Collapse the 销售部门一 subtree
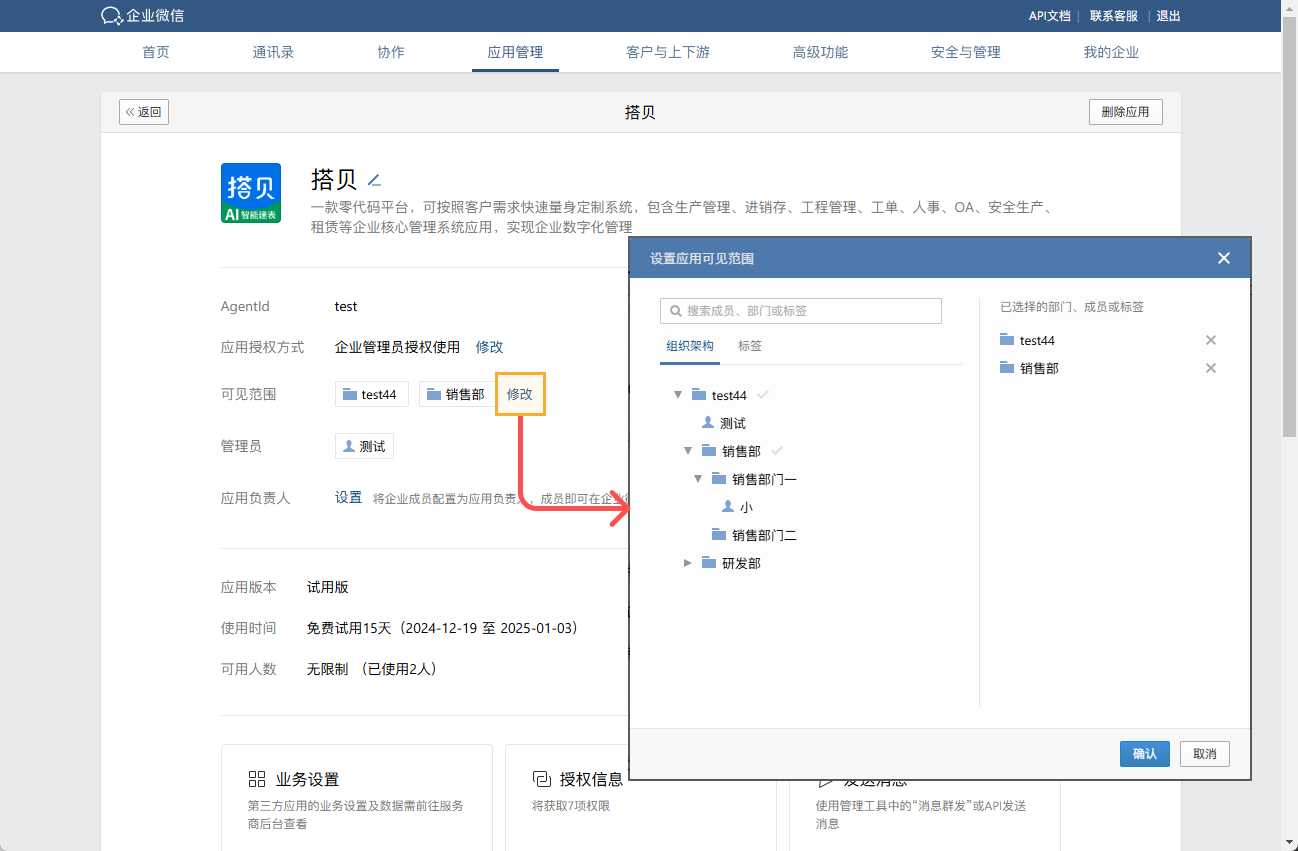Screen dimensions: 1298x851 click(x=697, y=478)
